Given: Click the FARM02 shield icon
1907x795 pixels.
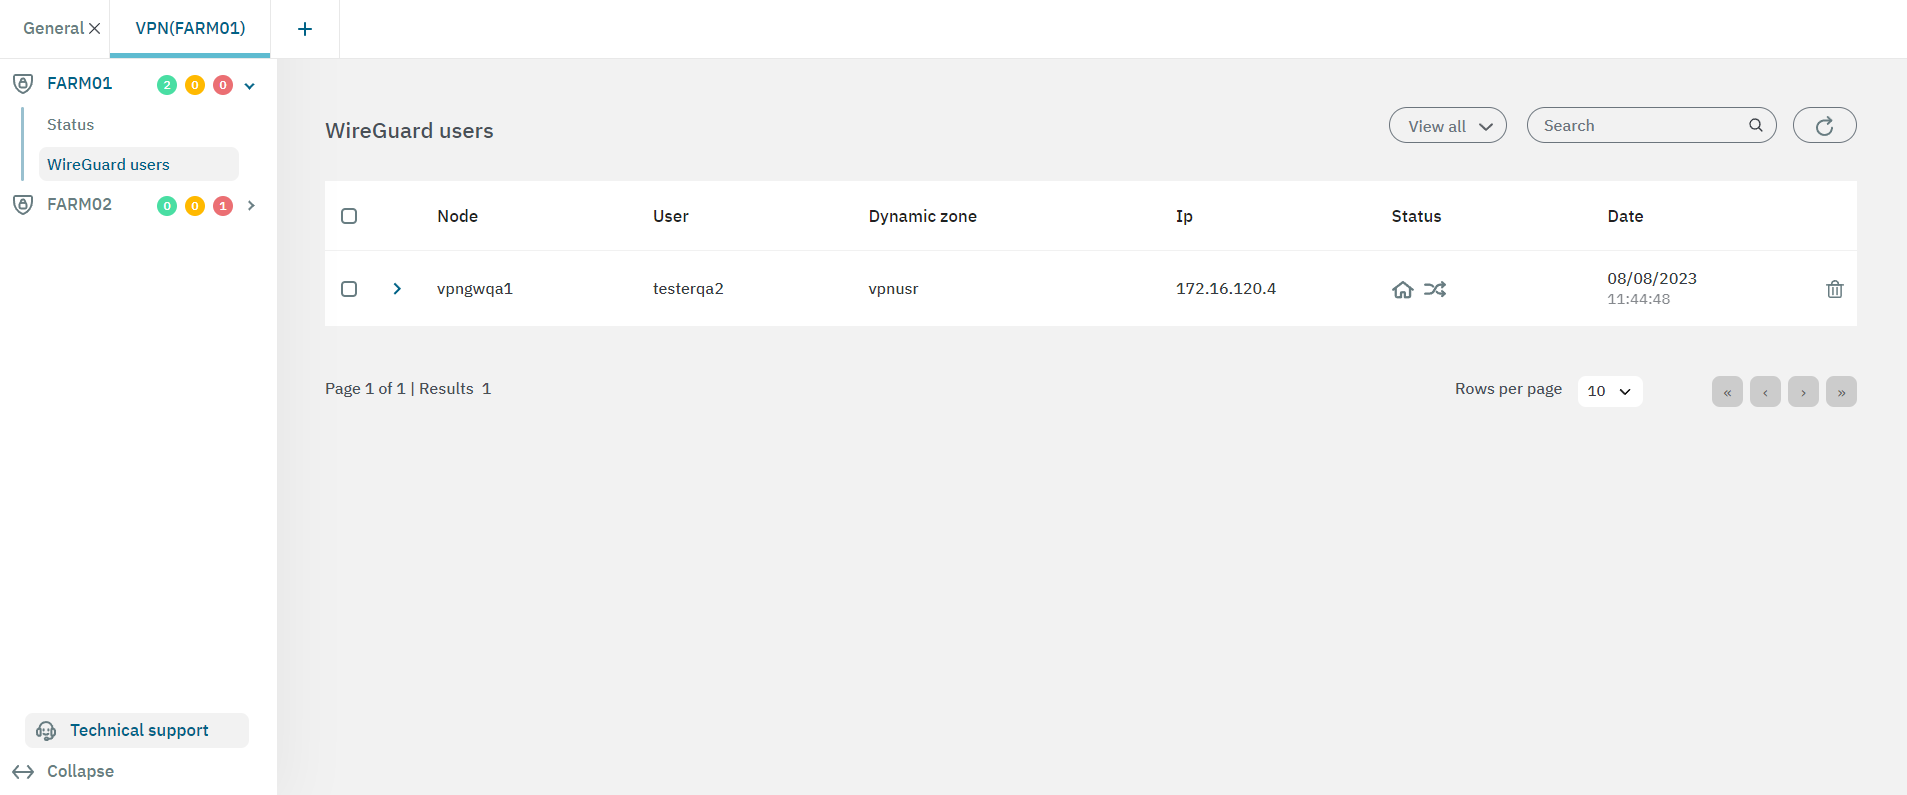Looking at the screenshot, I should tap(23, 205).
